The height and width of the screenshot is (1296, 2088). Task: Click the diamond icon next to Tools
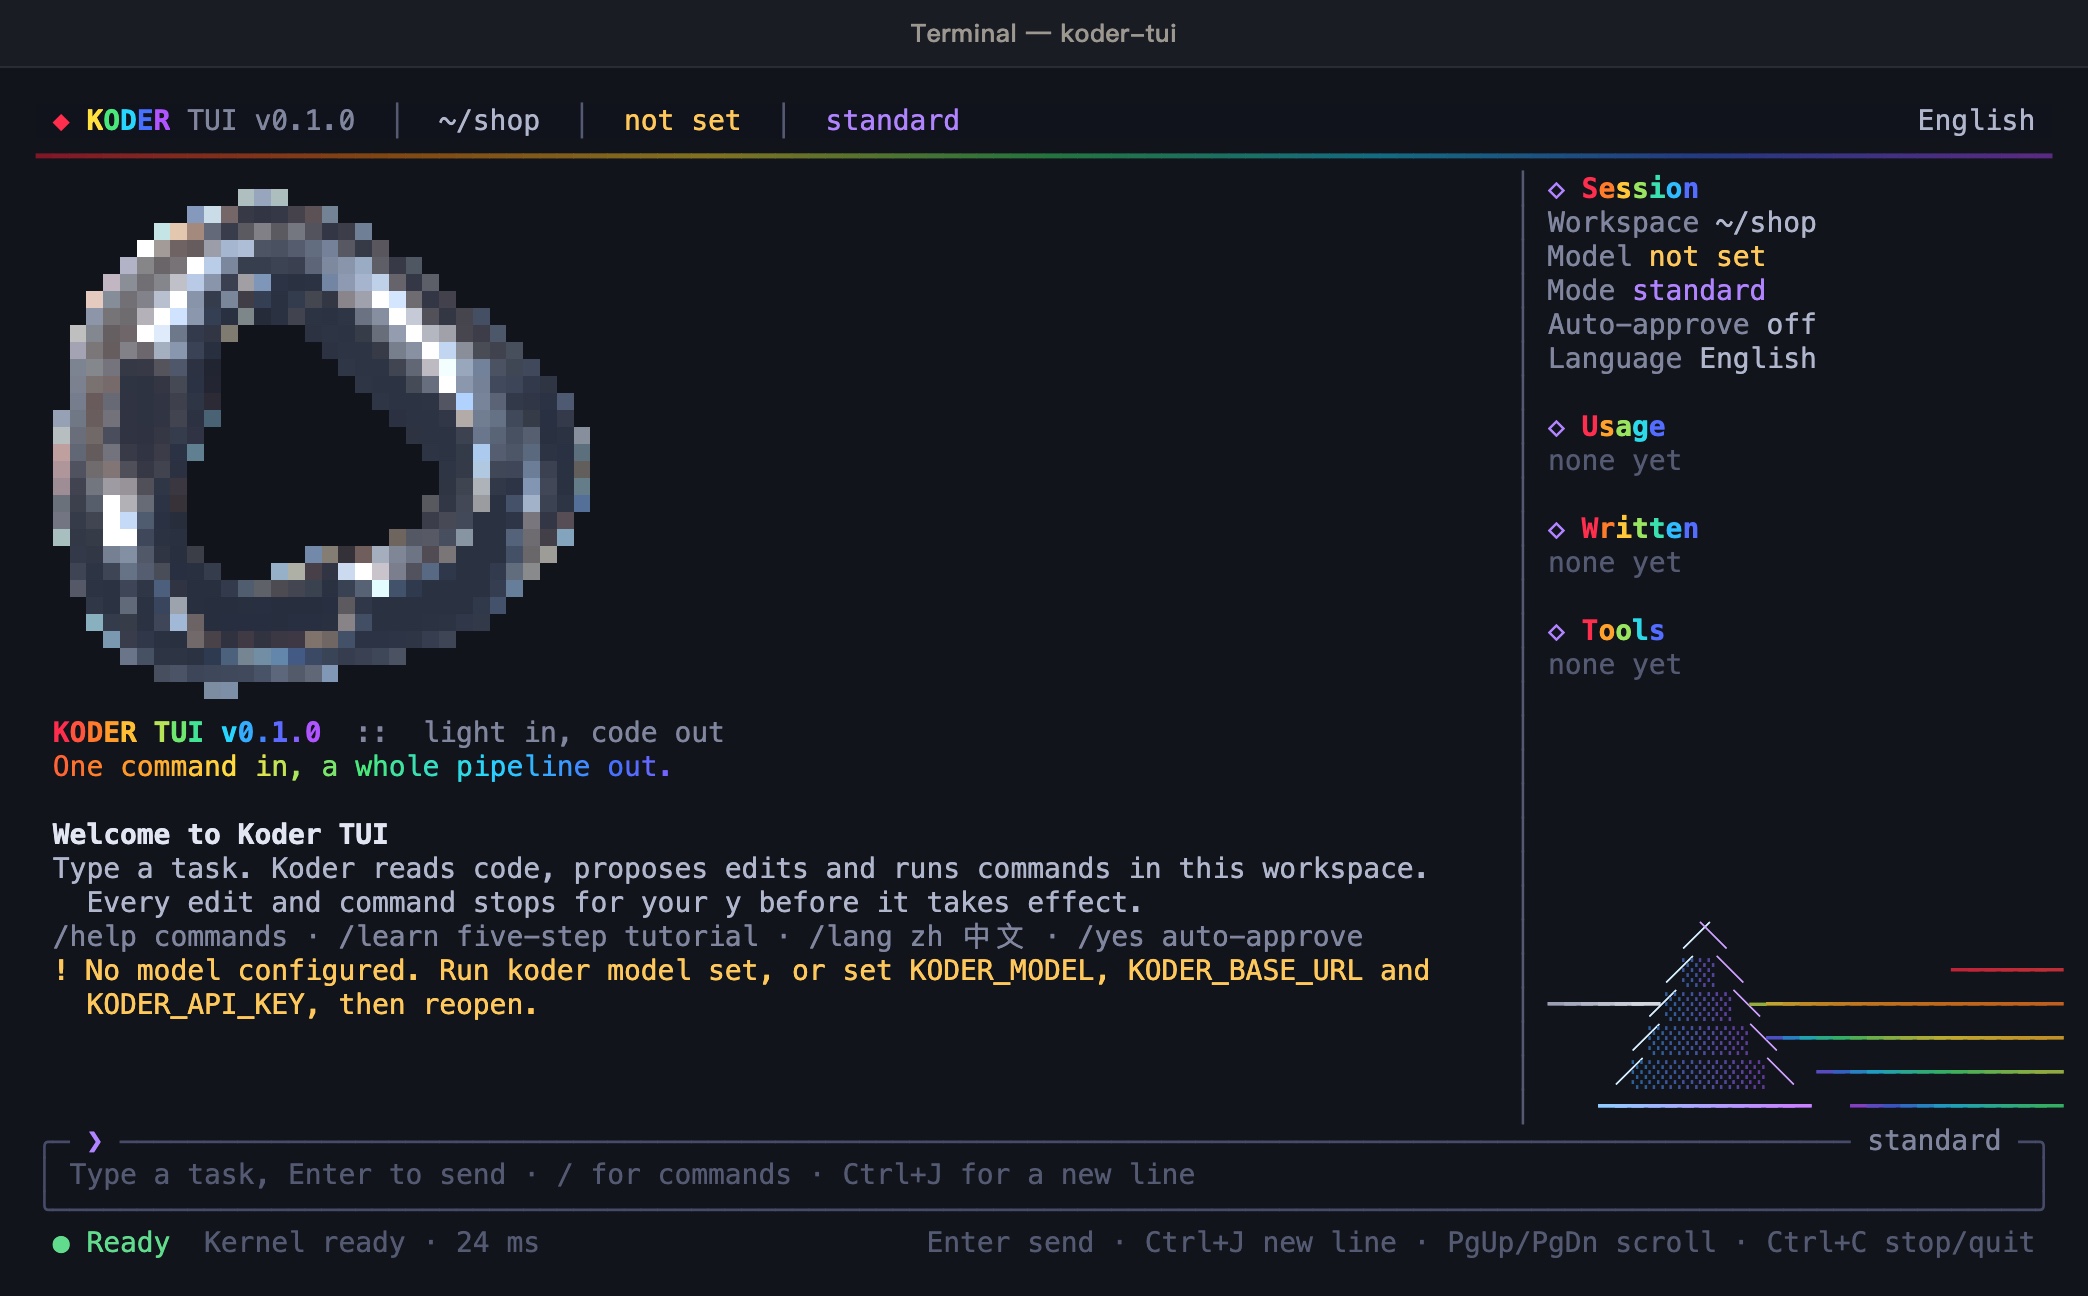[x=1556, y=632]
